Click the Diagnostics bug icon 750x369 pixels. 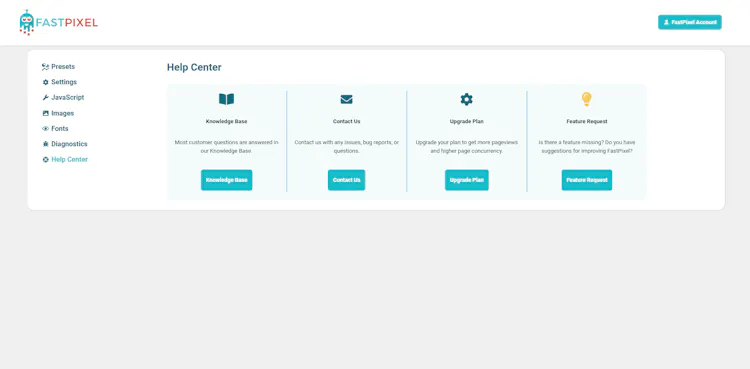coord(45,144)
